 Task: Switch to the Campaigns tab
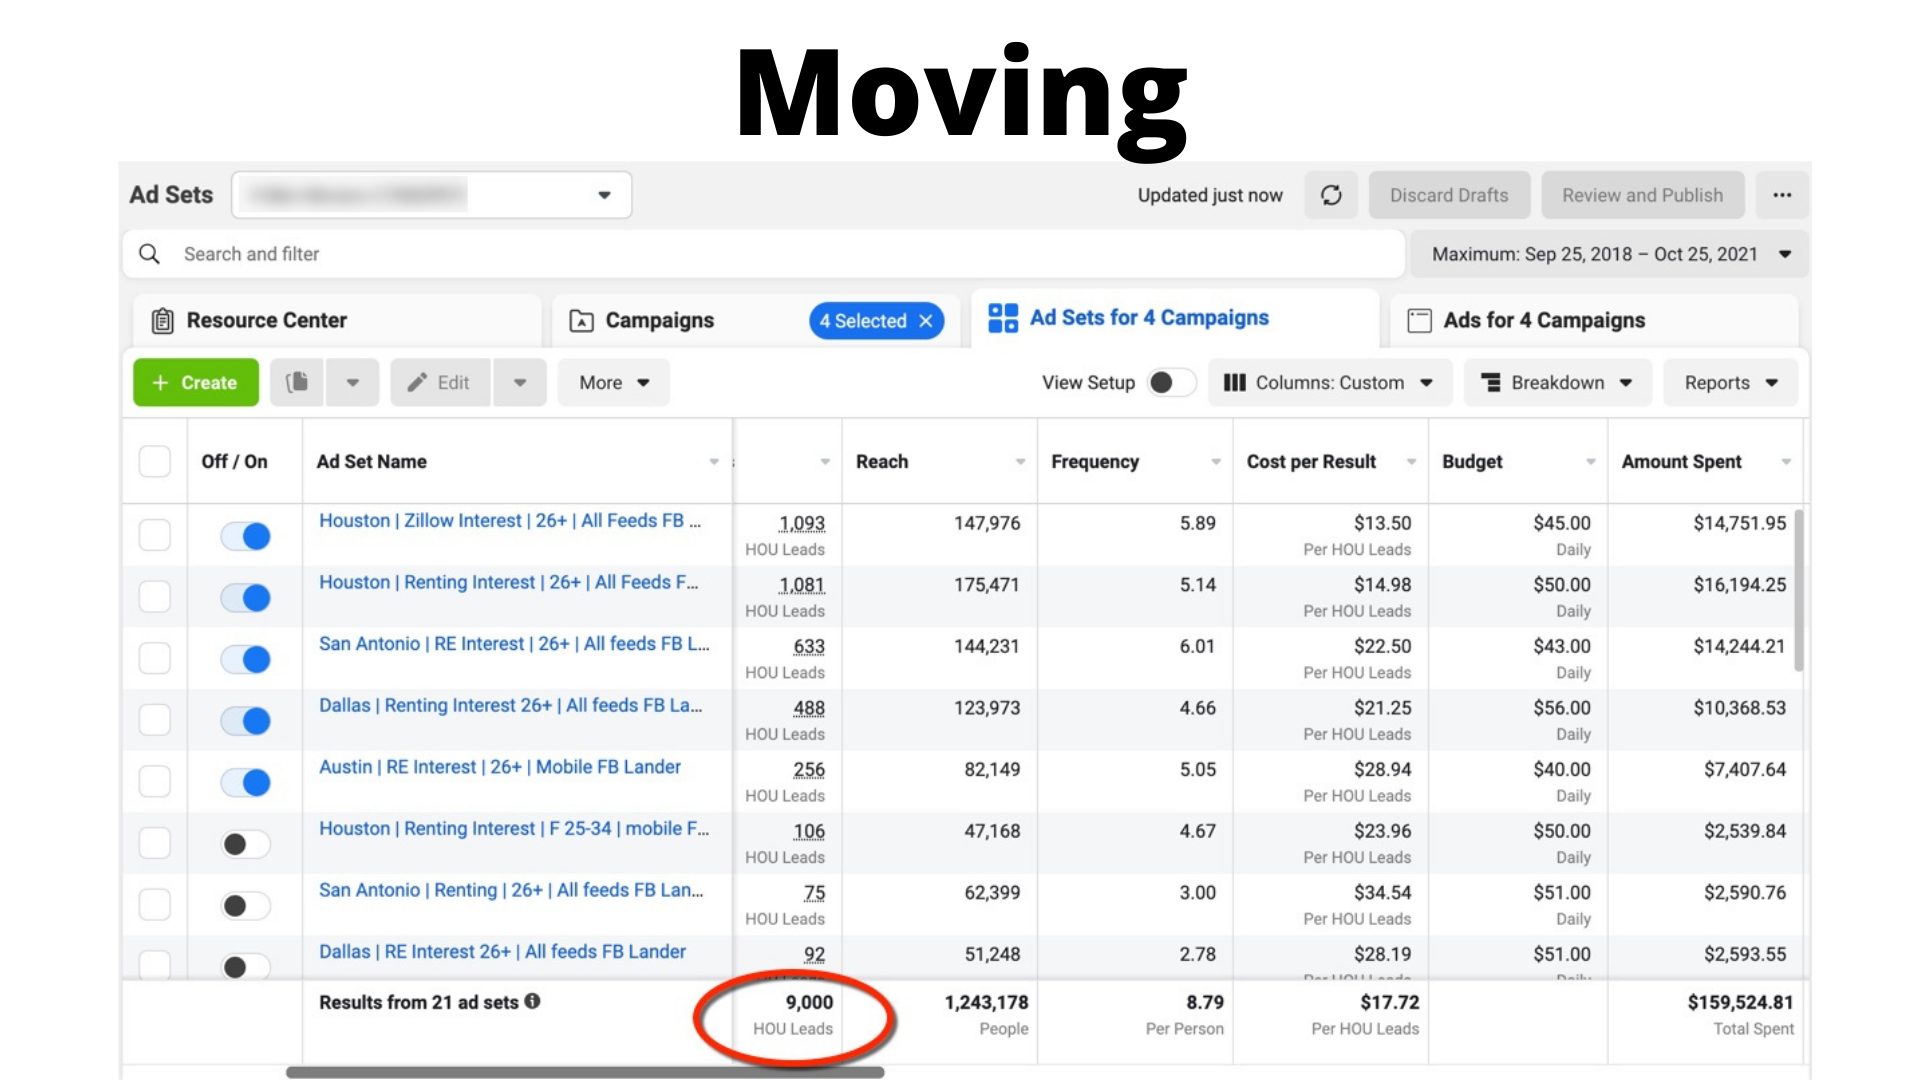[x=659, y=321]
